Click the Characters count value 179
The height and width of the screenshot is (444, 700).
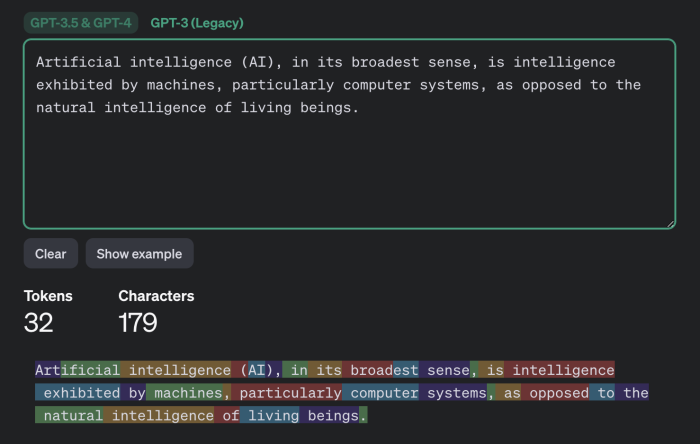pyautogui.click(x=137, y=322)
